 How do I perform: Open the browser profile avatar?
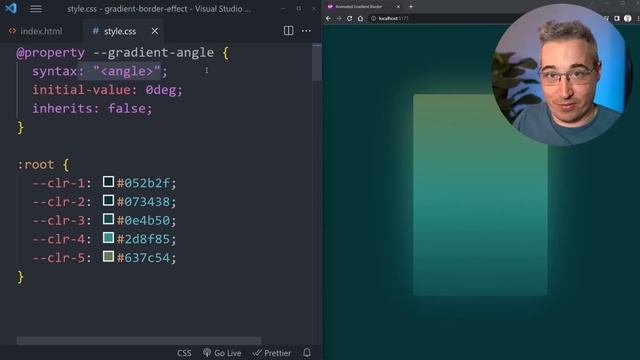point(628,18)
